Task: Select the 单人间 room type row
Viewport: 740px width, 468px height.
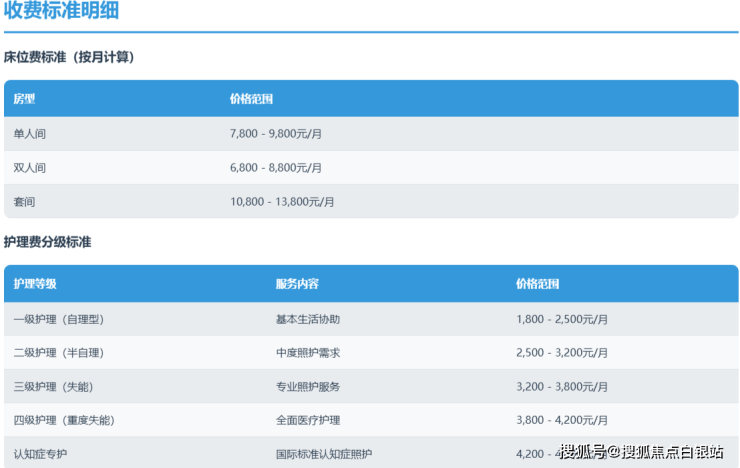Action: pyautogui.click(x=29, y=134)
